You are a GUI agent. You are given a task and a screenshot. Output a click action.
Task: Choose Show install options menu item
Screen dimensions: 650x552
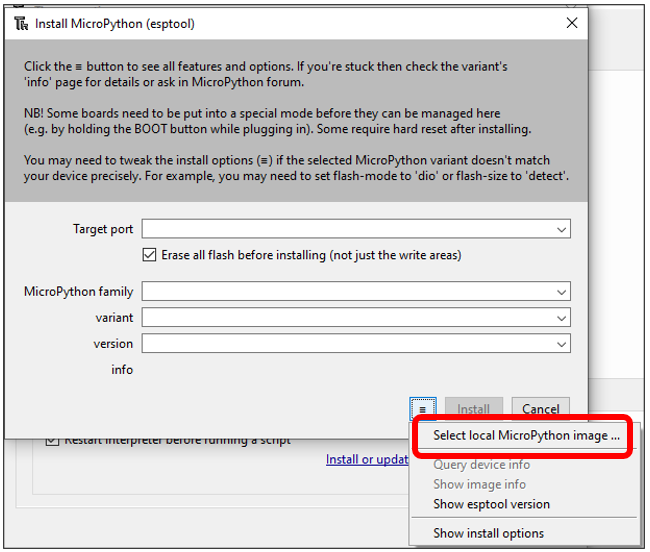pos(488,533)
